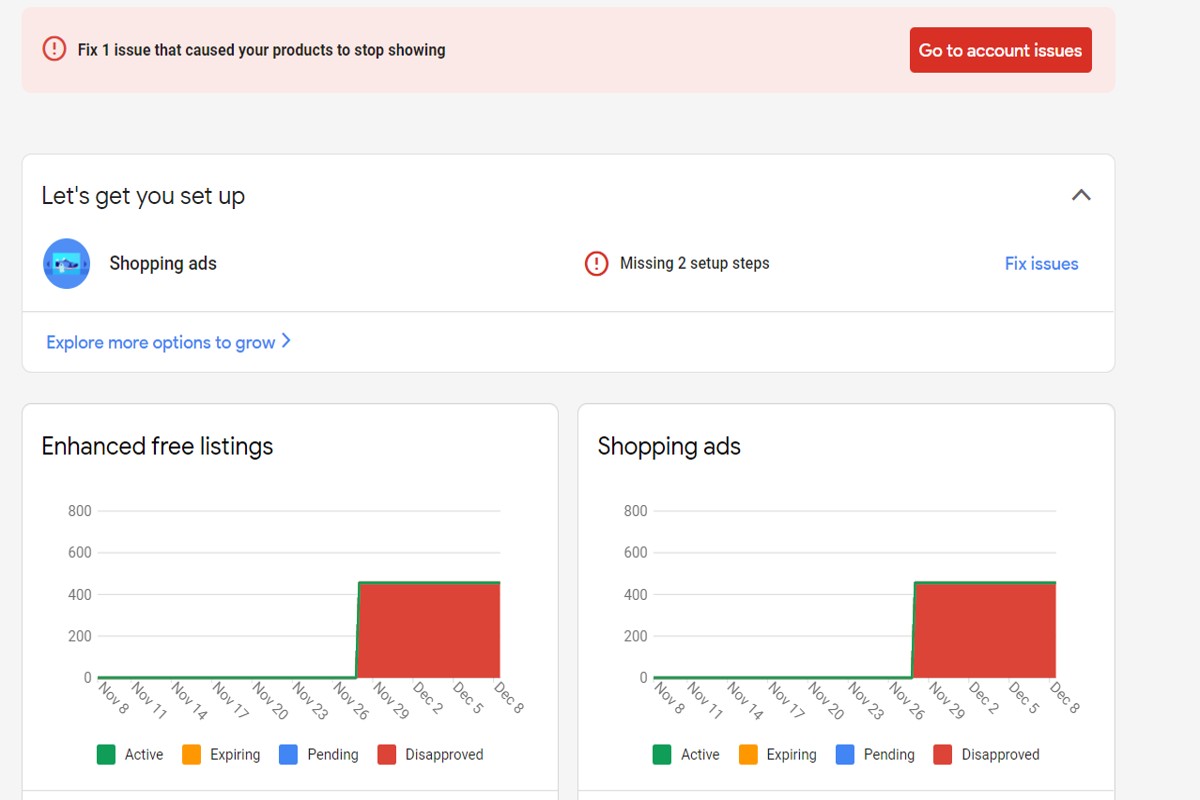
Task: Toggle the Active legend swatch in Shopping ads chart
Action: pos(662,755)
